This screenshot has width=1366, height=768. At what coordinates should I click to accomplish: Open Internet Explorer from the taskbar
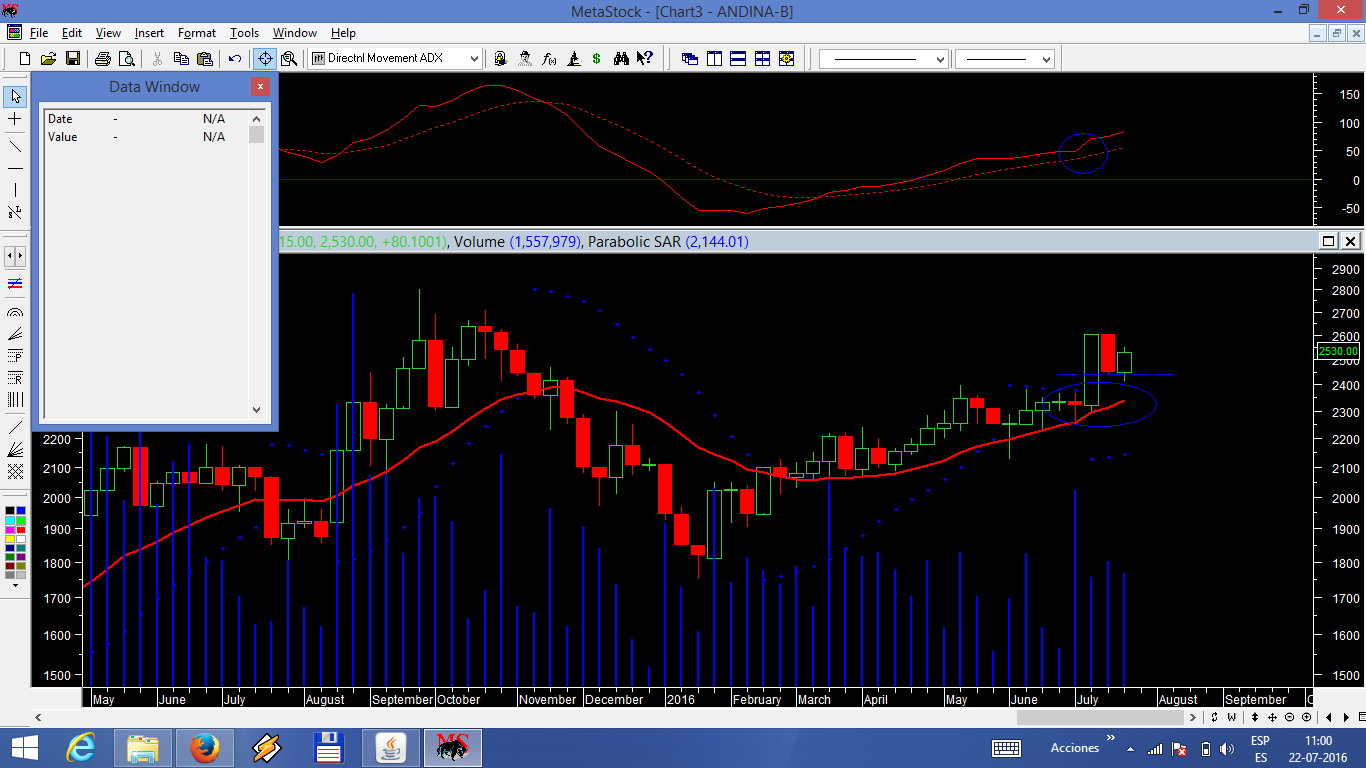(x=81, y=748)
